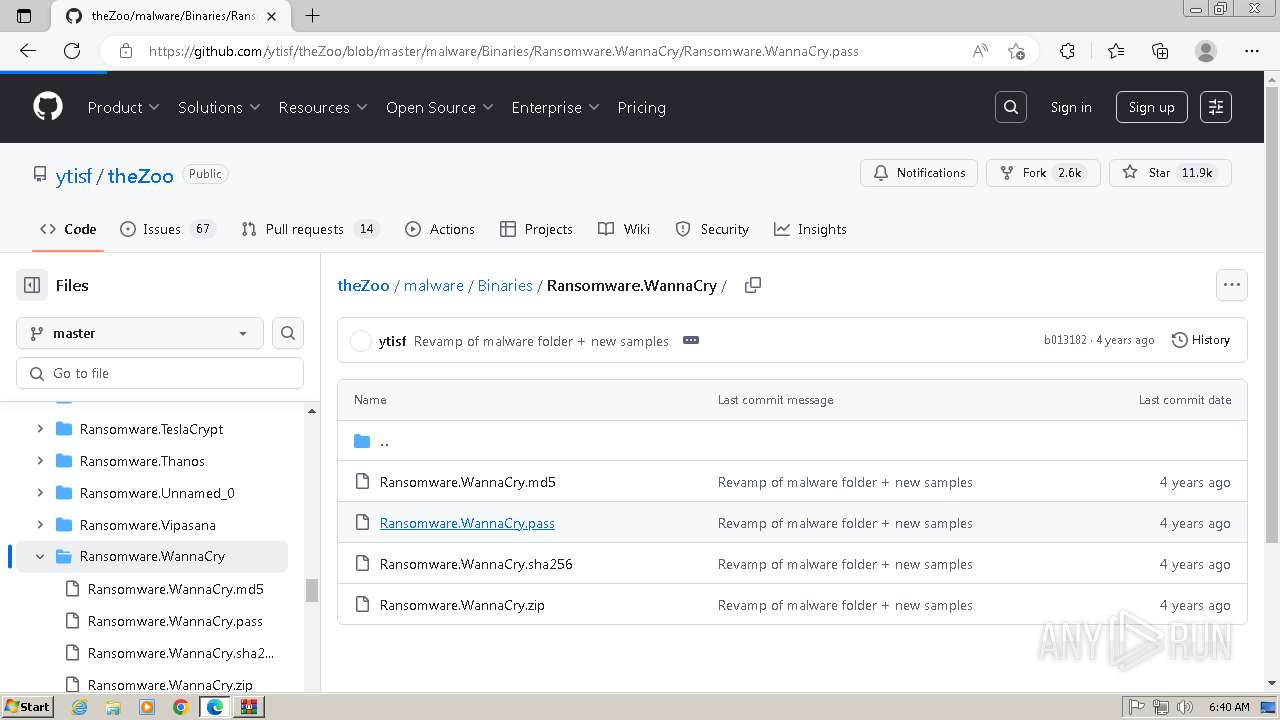Click the GitHub logo icon
The height and width of the screenshot is (720, 1280).
click(x=48, y=107)
